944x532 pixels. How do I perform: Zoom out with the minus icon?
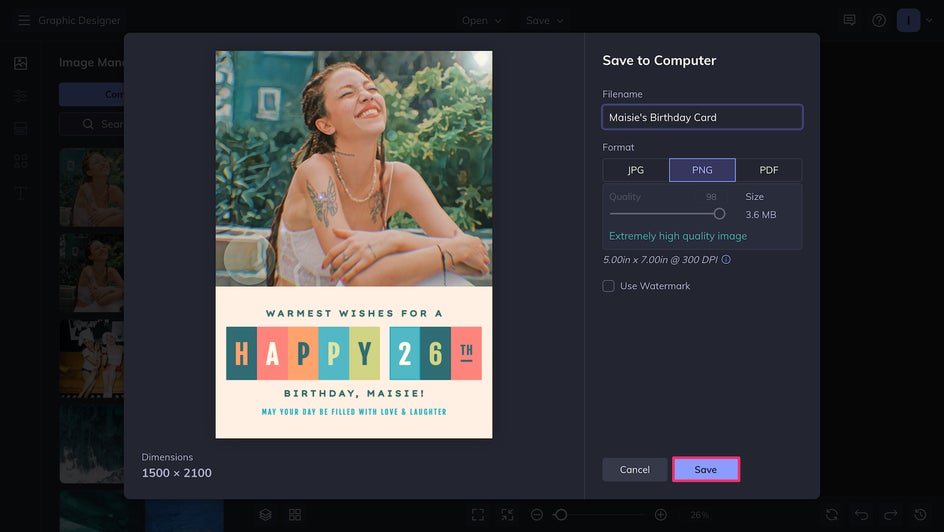coord(537,515)
